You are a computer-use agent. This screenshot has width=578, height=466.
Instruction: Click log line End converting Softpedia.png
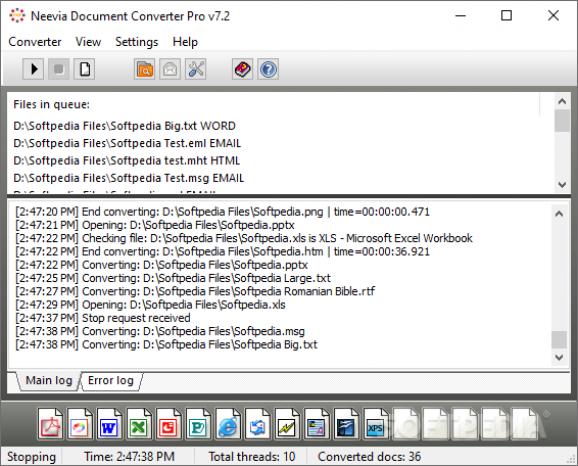223,212
